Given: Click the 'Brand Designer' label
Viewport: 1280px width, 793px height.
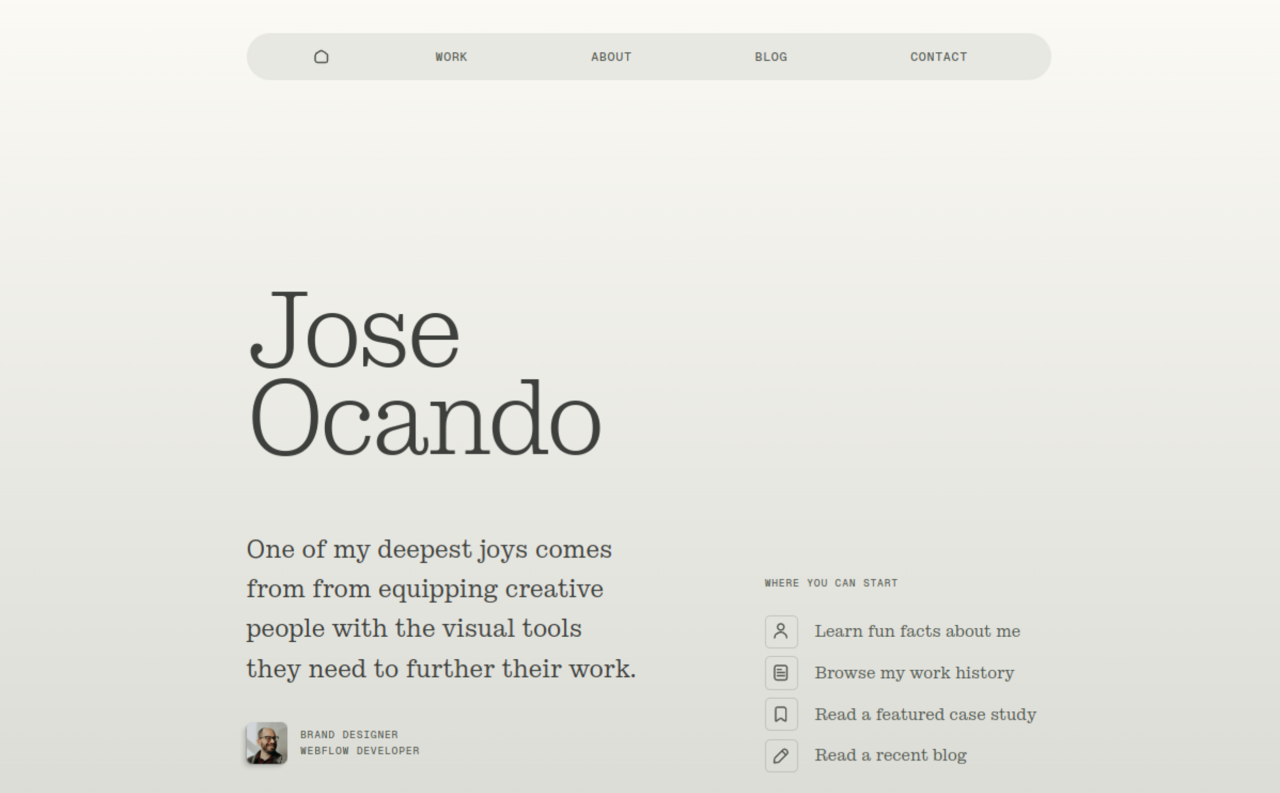Looking at the screenshot, I should 349,735.
